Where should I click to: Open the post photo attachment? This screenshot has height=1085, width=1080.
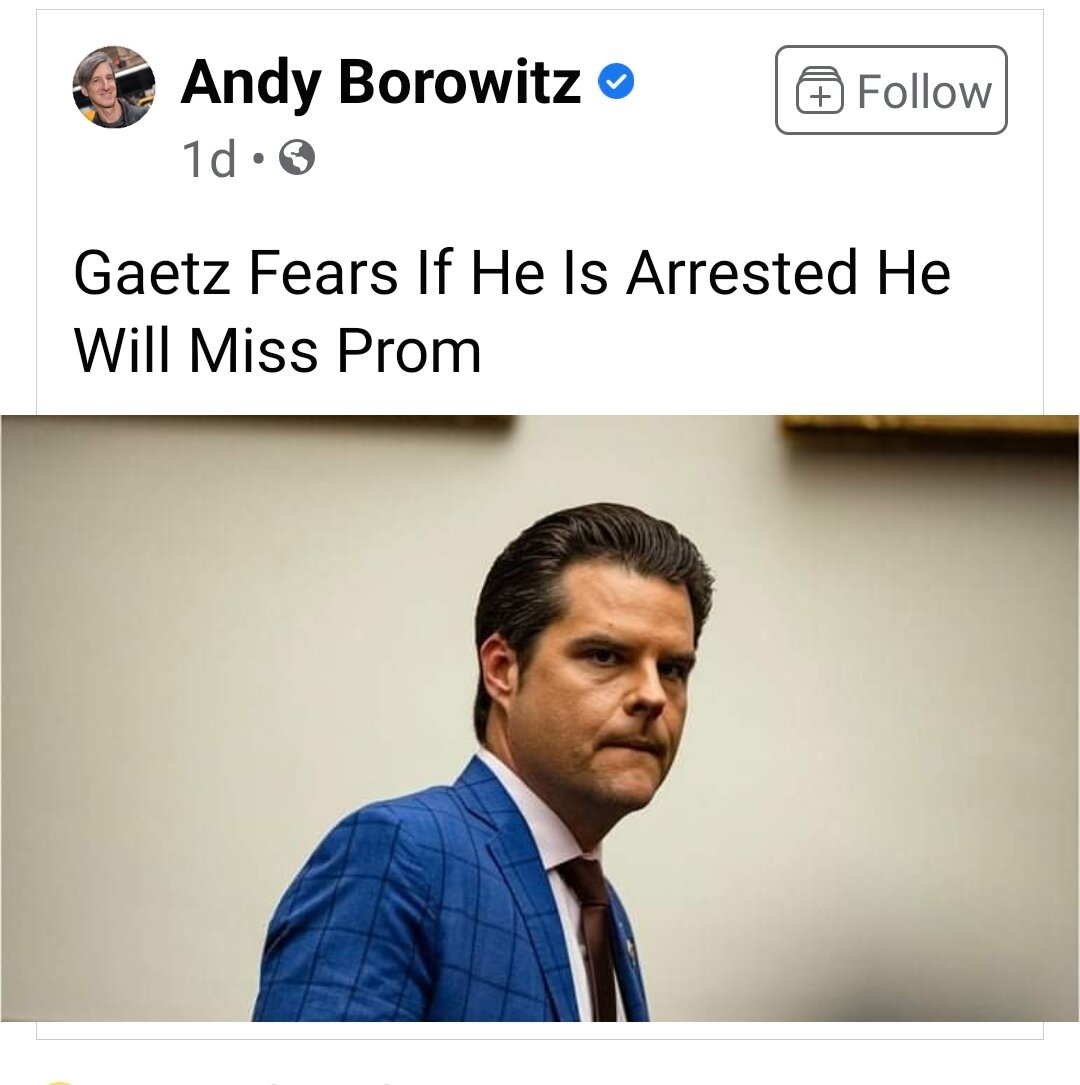(x=540, y=718)
